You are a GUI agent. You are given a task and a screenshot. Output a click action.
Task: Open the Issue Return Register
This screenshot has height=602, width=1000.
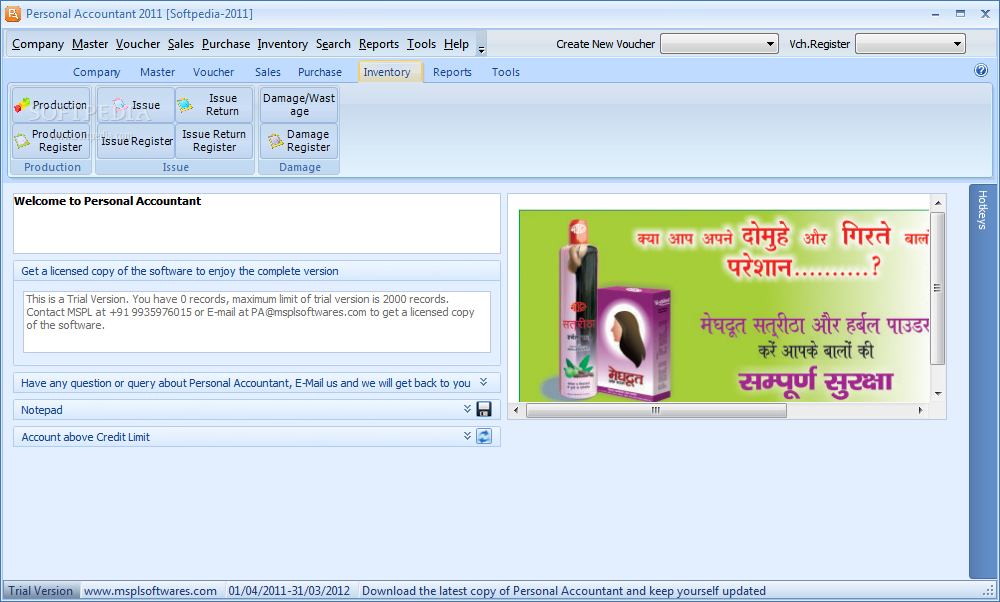214,141
